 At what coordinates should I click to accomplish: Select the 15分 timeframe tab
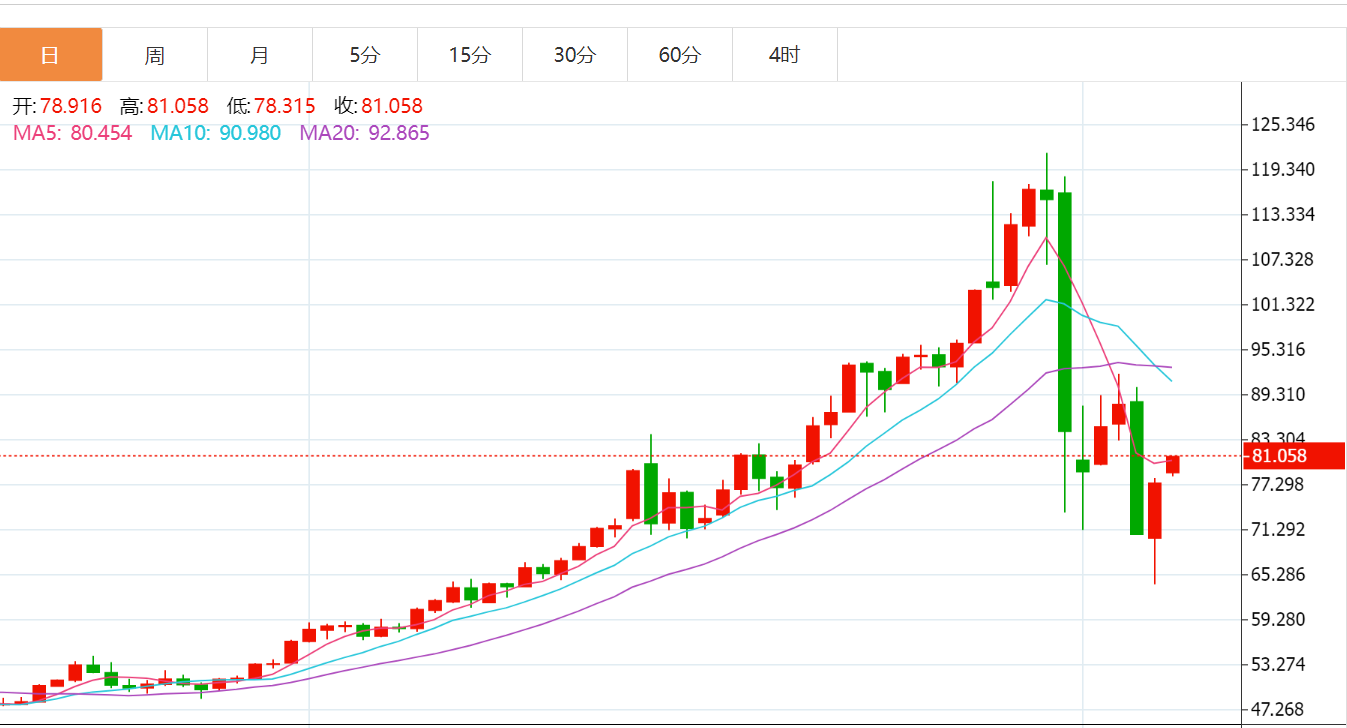tap(470, 55)
